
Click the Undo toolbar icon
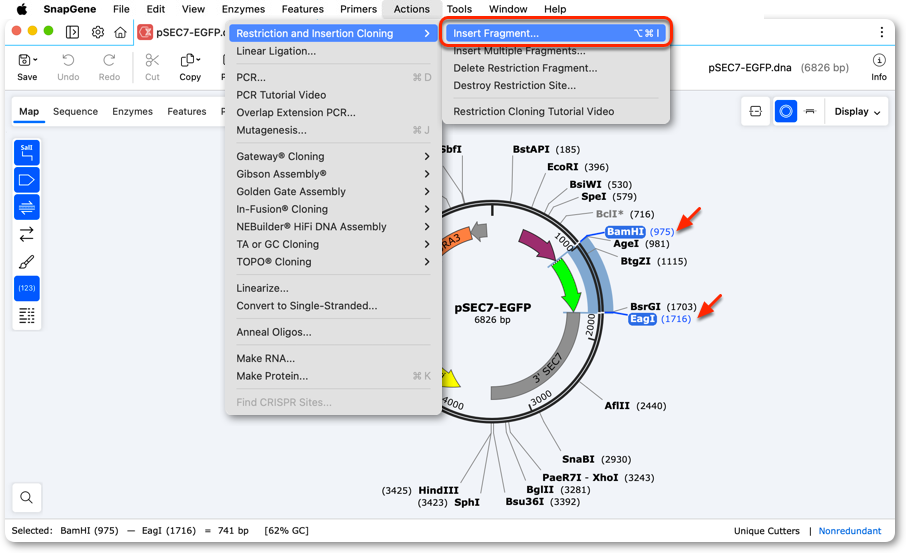(x=68, y=60)
